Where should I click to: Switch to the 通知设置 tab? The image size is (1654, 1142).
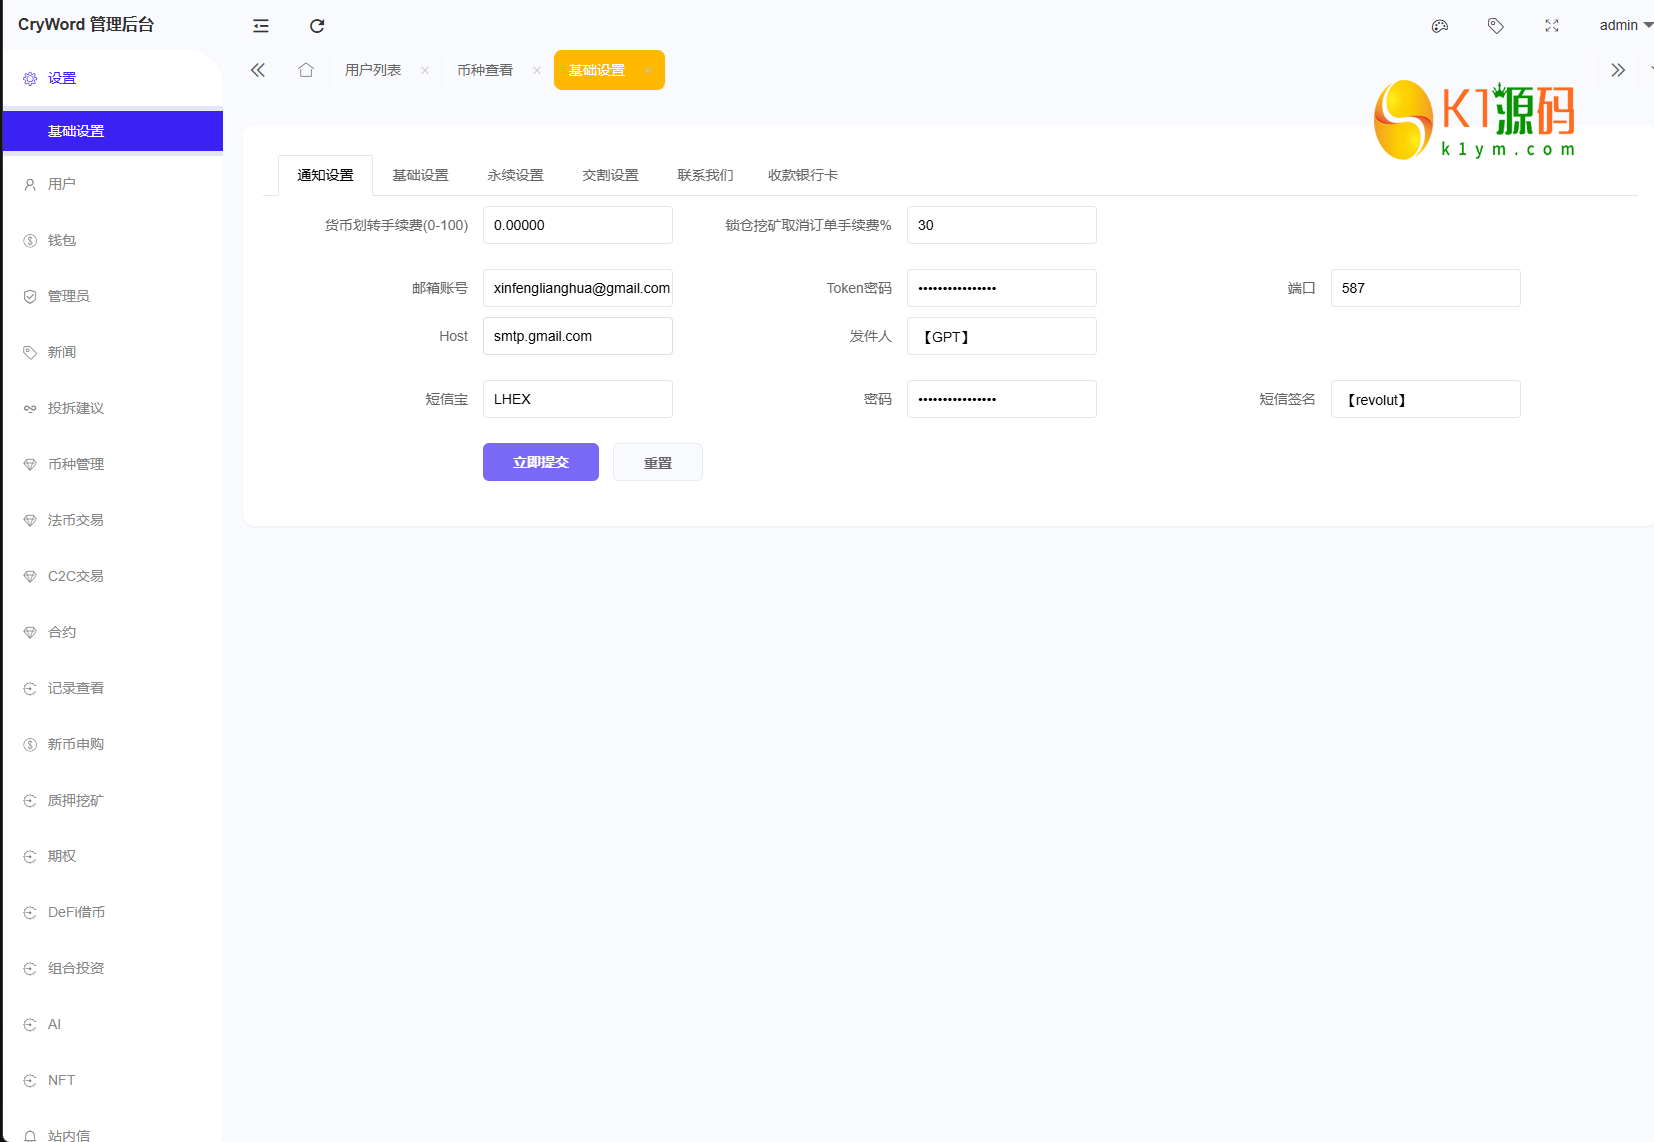click(x=325, y=175)
